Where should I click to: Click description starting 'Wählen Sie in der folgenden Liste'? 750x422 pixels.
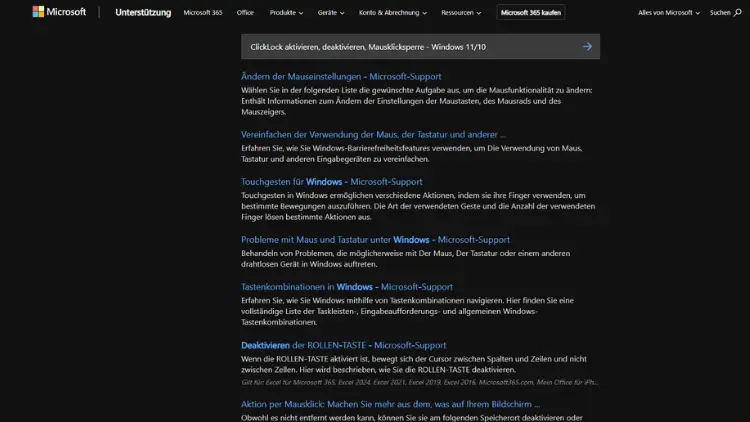coord(417,101)
